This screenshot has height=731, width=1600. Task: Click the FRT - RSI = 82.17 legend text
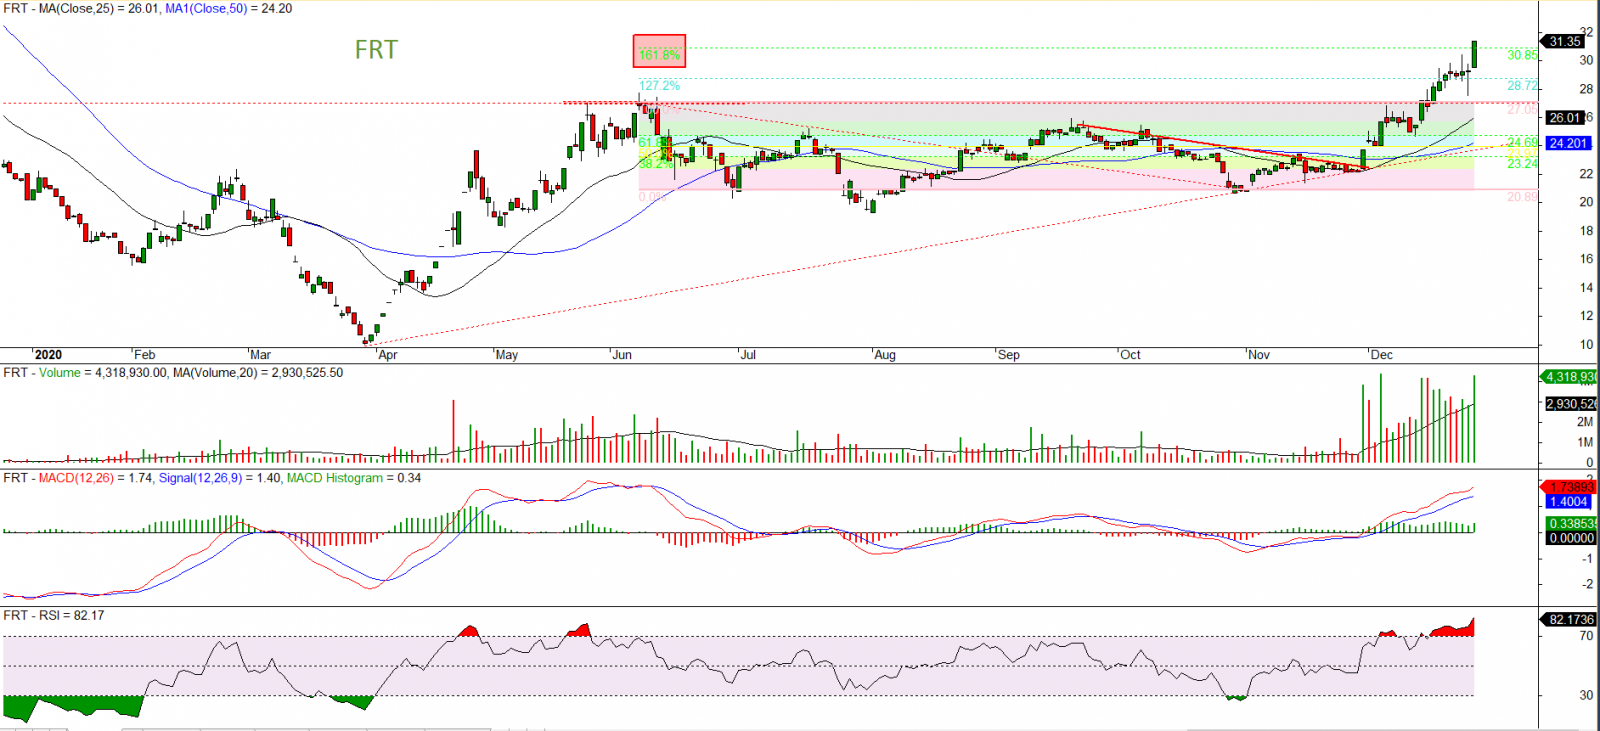click(54, 616)
